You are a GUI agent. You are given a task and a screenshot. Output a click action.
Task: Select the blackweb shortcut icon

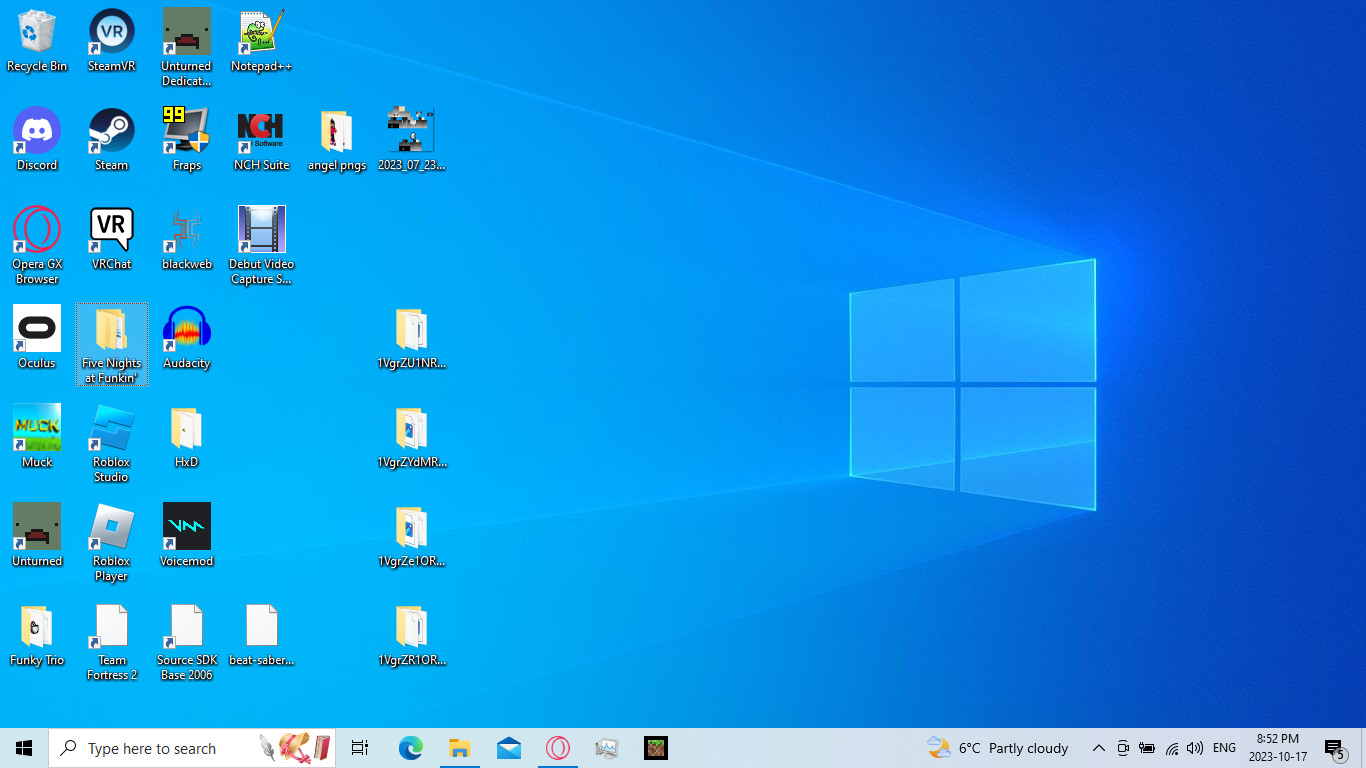186,239
